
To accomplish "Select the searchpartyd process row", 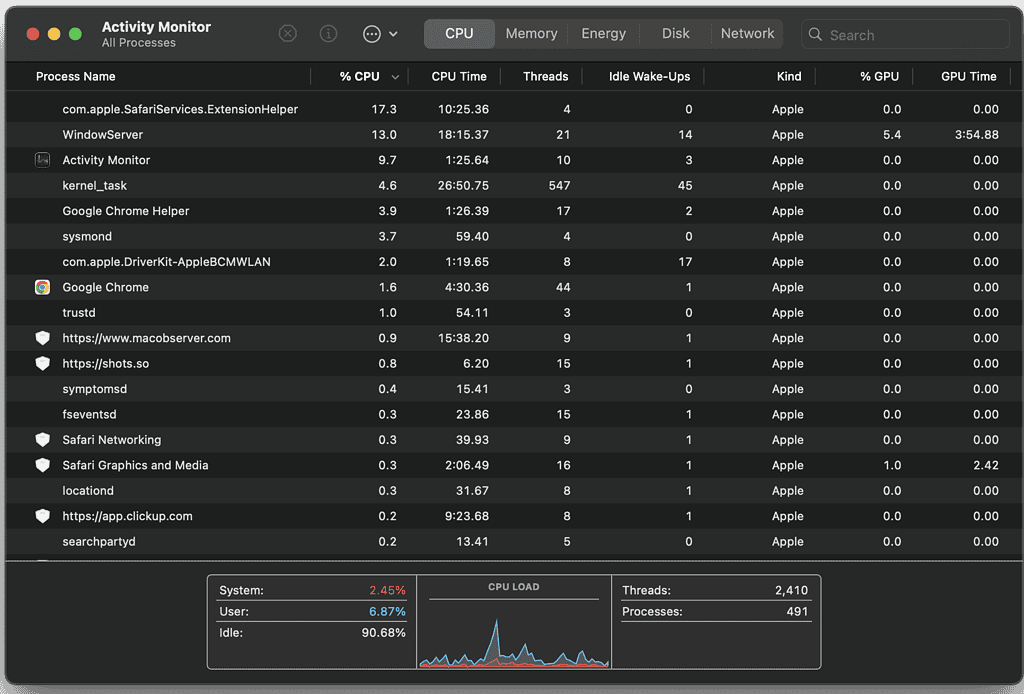I will tap(514, 542).
